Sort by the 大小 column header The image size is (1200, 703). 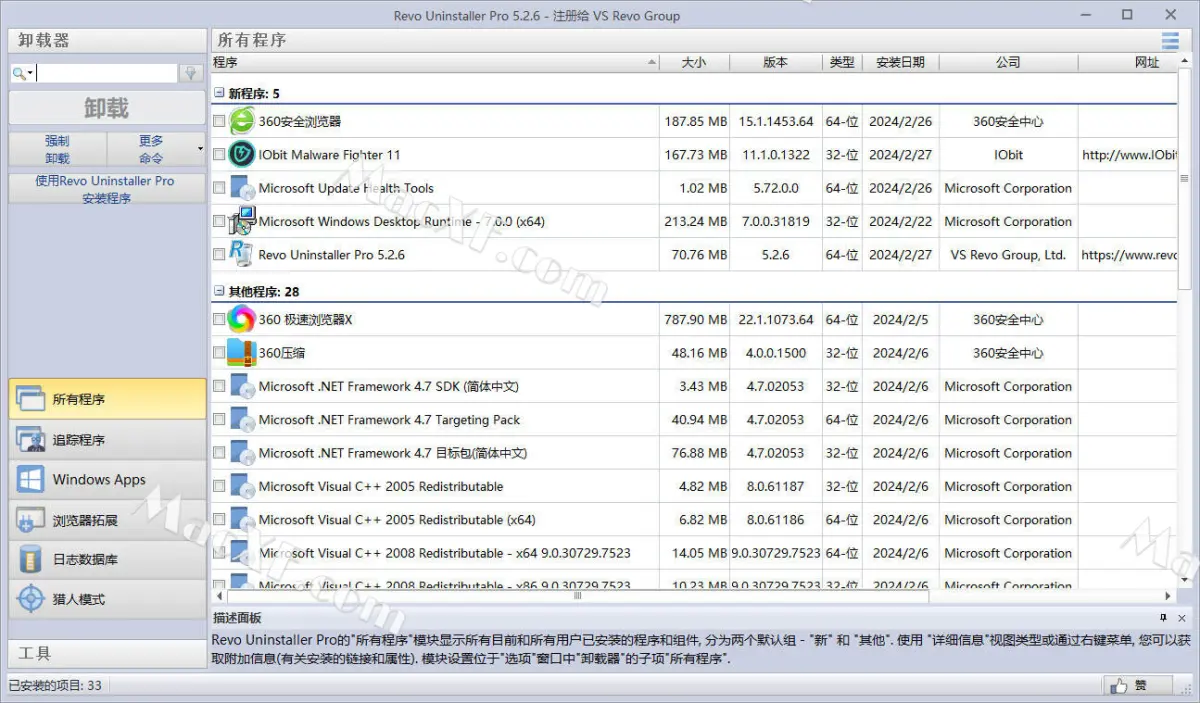tap(694, 62)
